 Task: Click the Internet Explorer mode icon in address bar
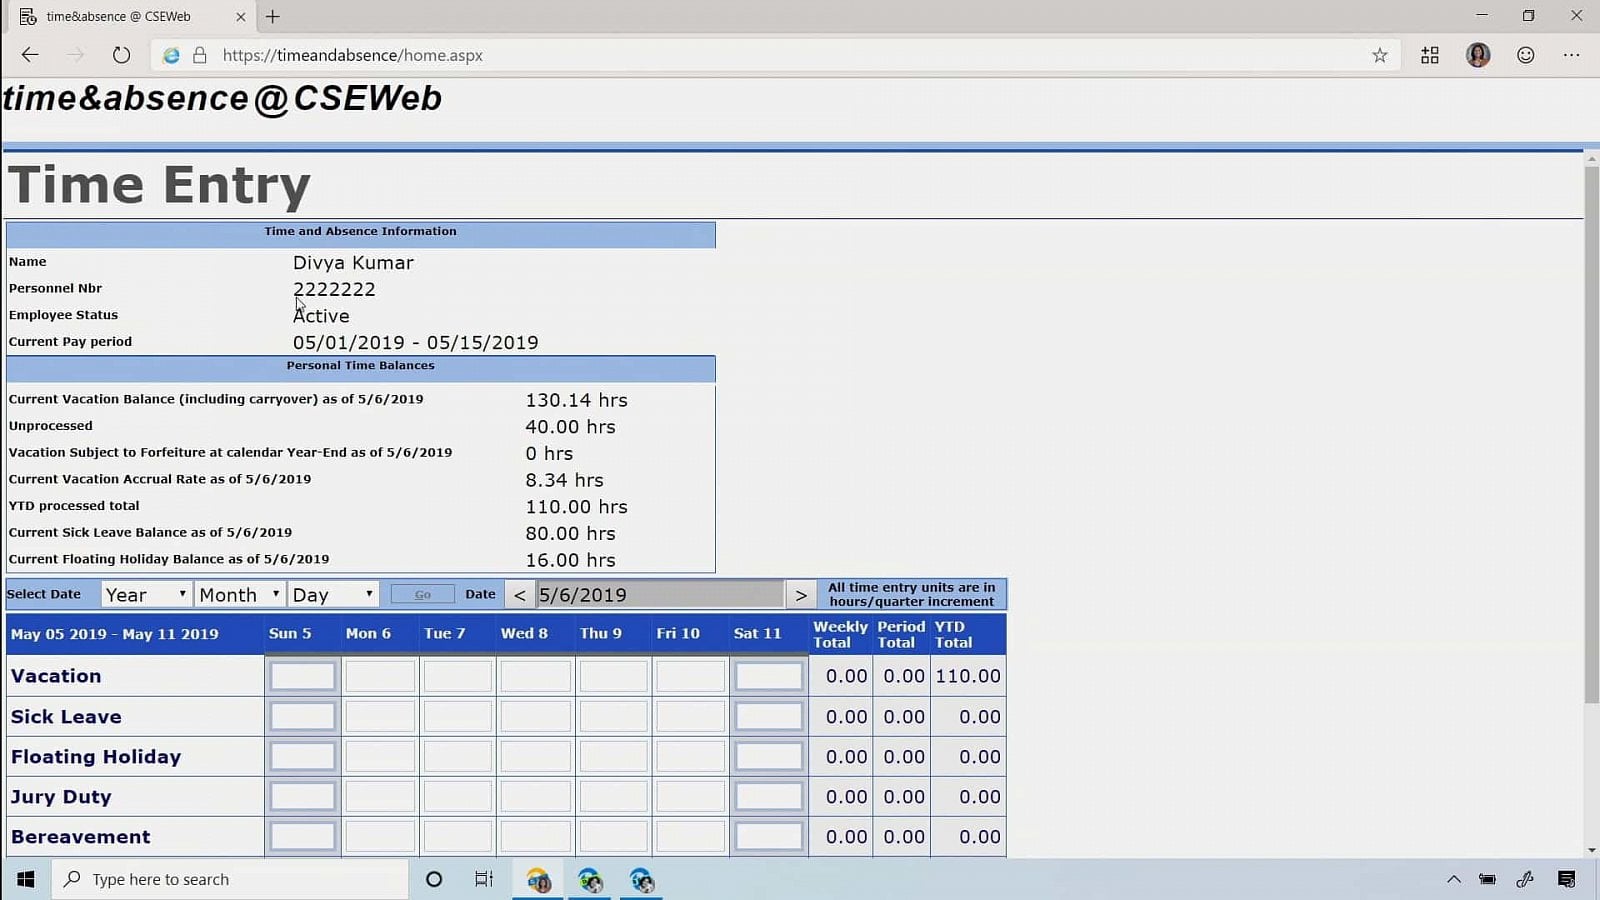pos(171,55)
